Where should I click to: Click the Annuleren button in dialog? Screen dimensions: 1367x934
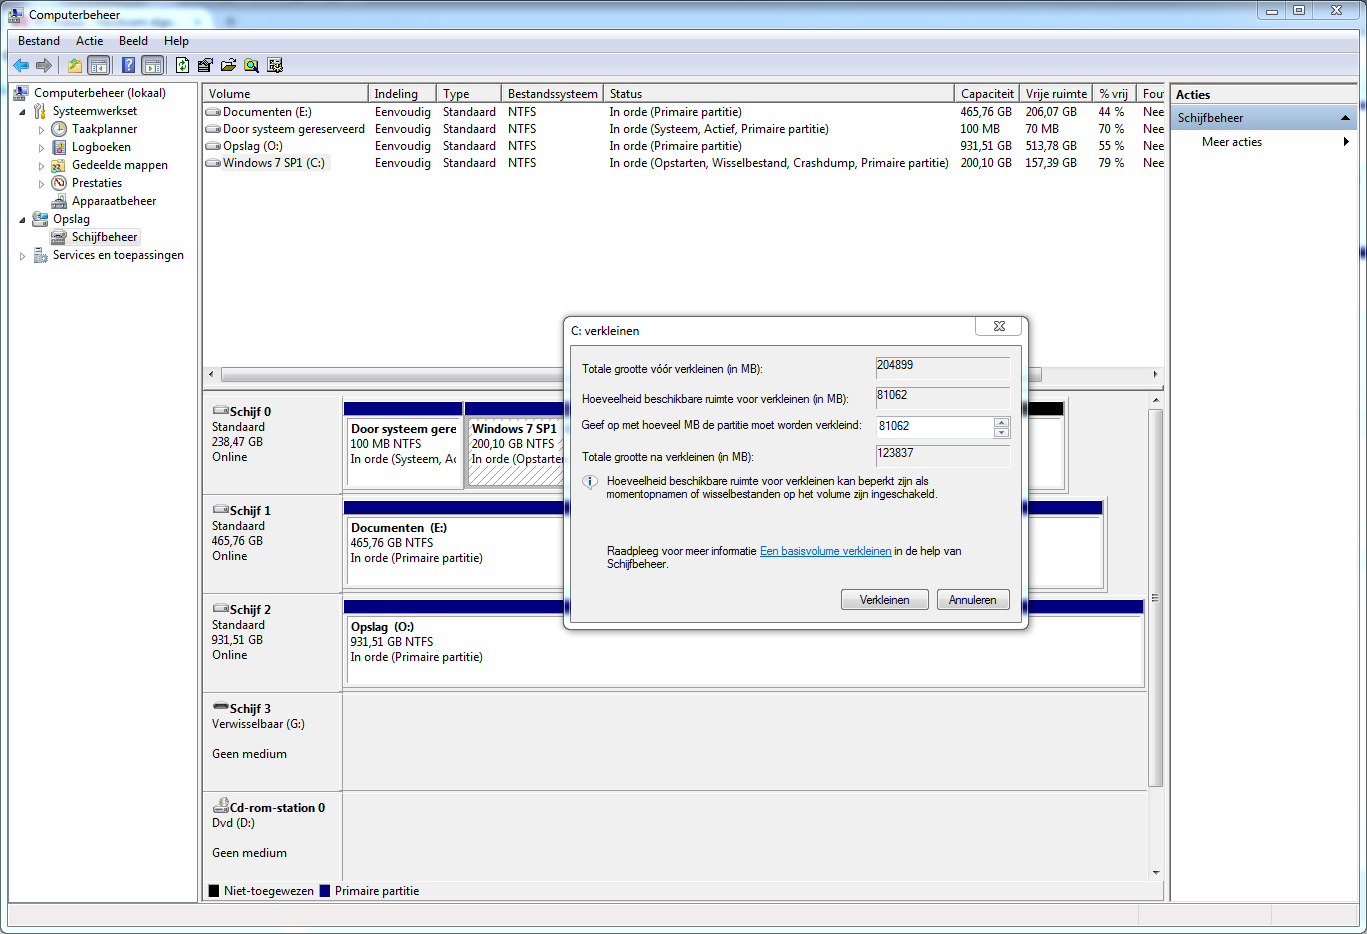pyautogui.click(x=972, y=600)
